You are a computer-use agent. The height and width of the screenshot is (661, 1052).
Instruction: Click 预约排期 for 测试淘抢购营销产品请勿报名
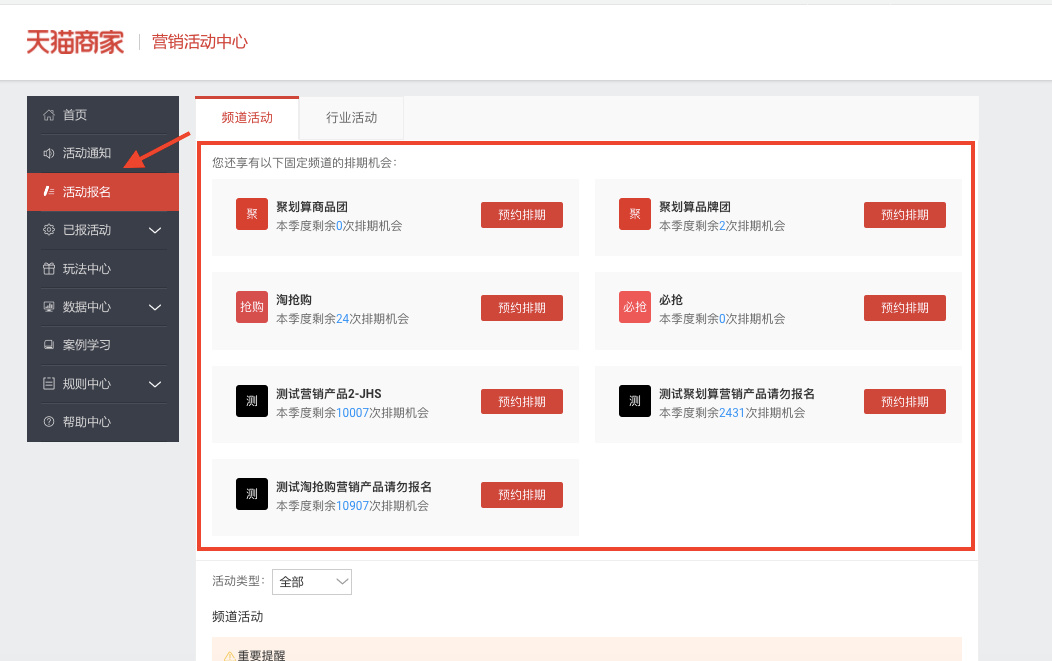tap(522, 495)
